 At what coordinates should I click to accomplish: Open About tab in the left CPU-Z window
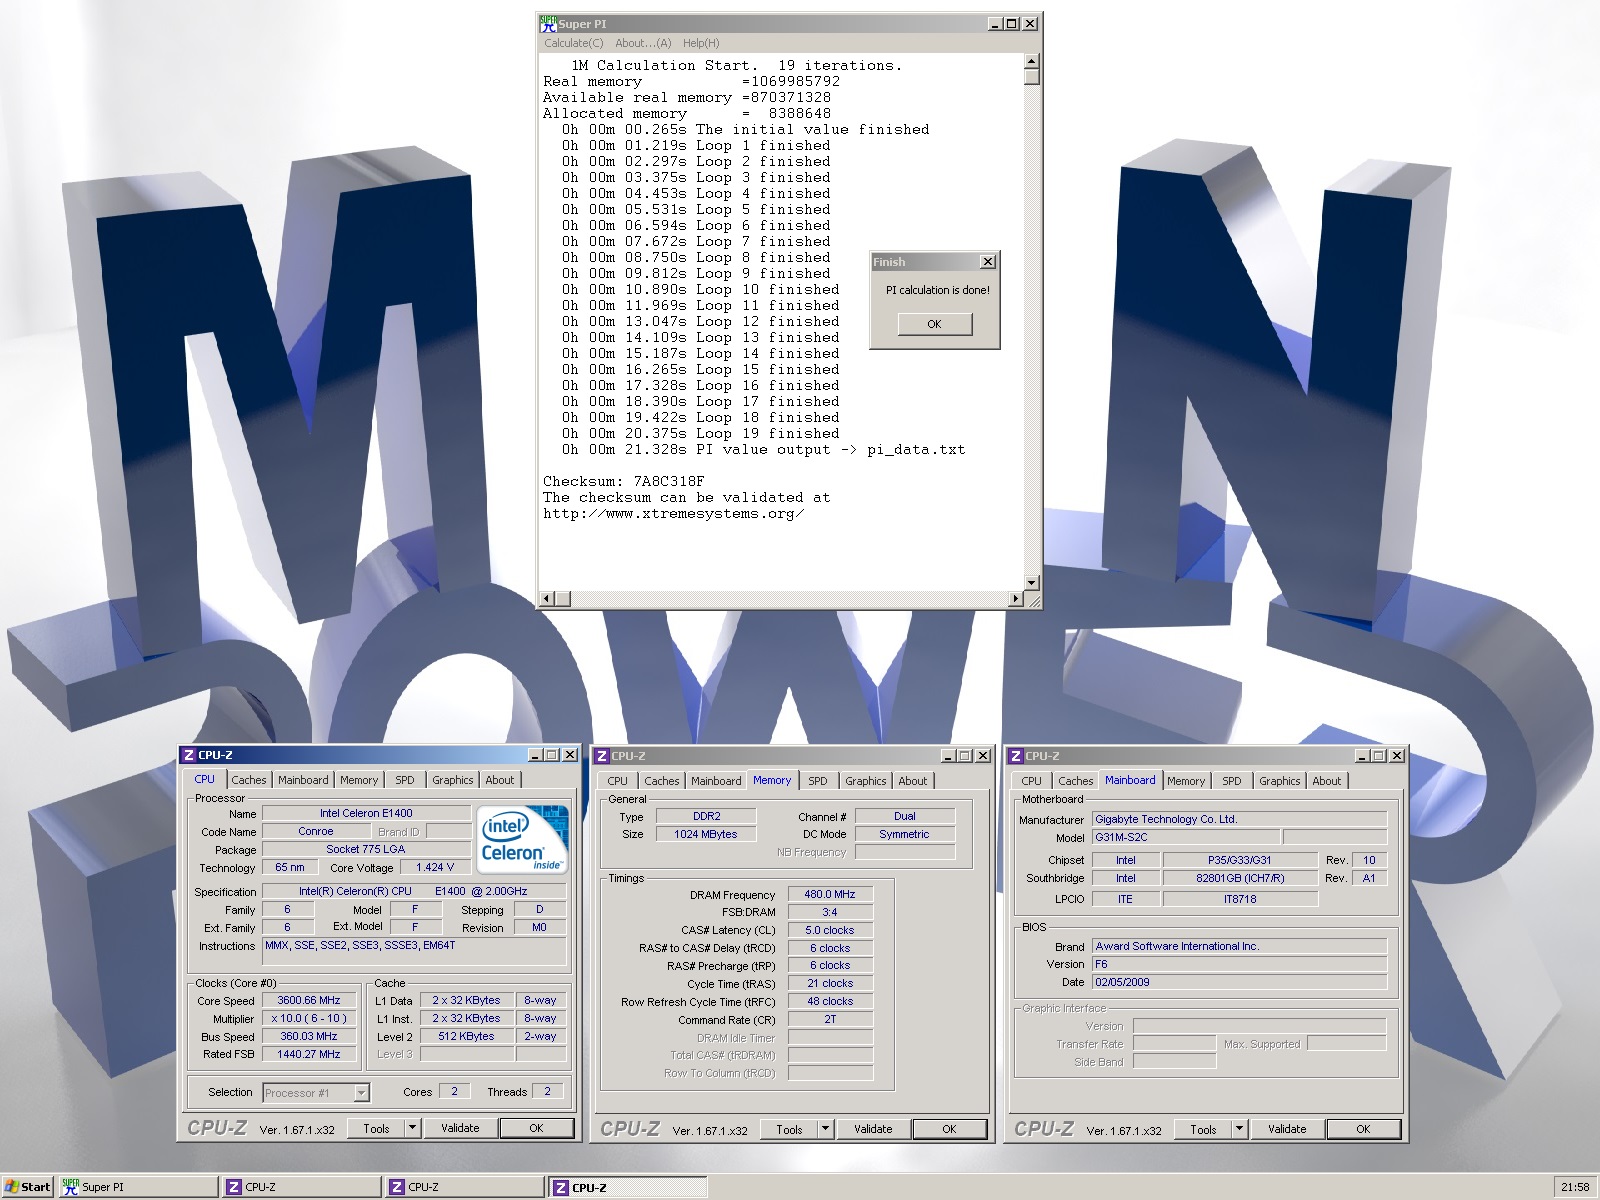500,780
